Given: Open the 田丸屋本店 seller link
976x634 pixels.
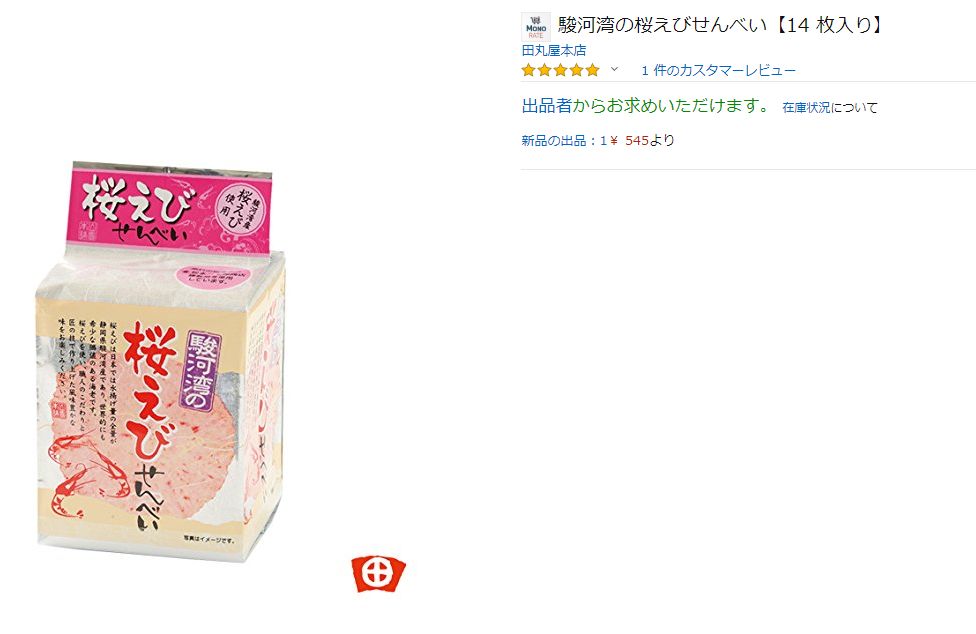Looking at the screenshot, I should point(554,50).
